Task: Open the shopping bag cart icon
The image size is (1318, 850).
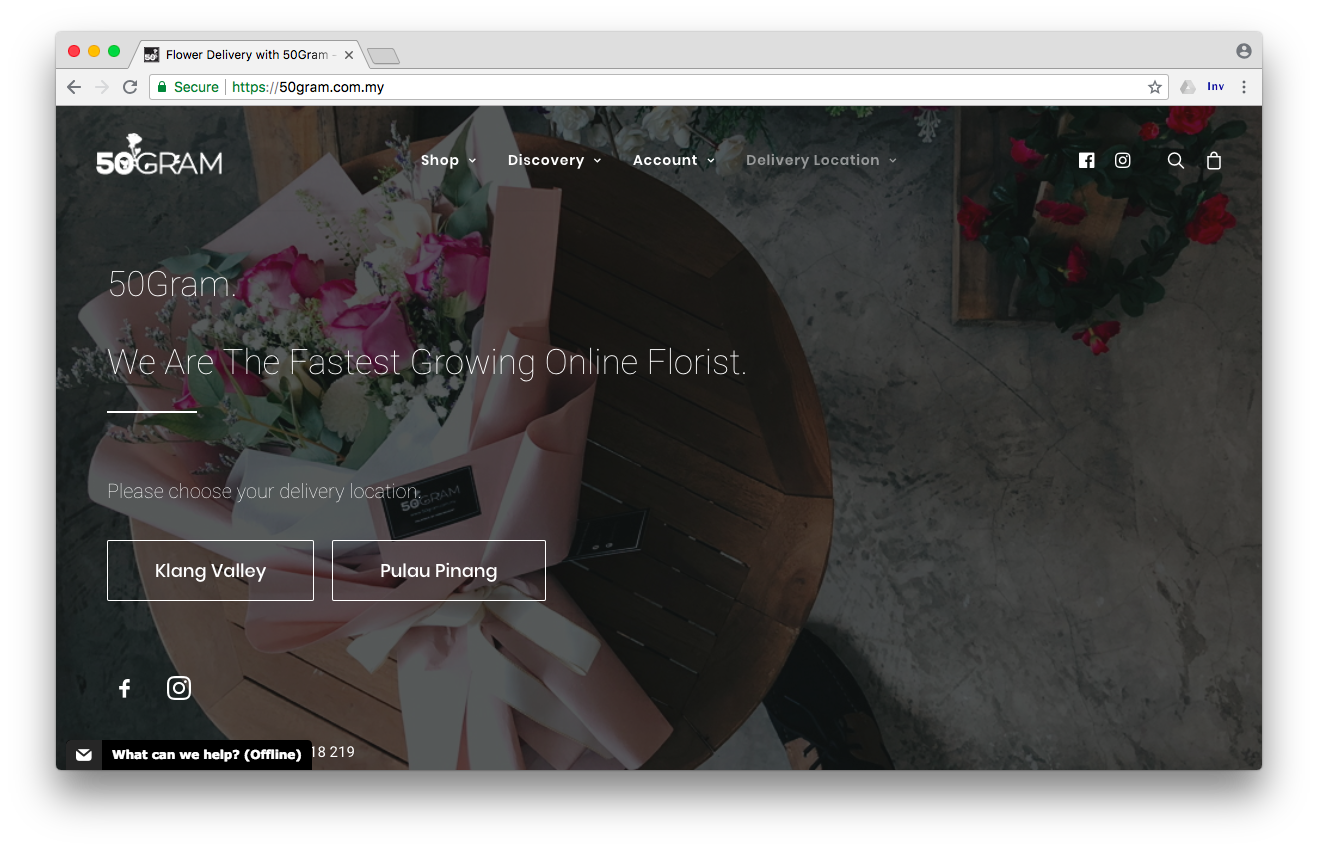Action: coord(1214,160)
